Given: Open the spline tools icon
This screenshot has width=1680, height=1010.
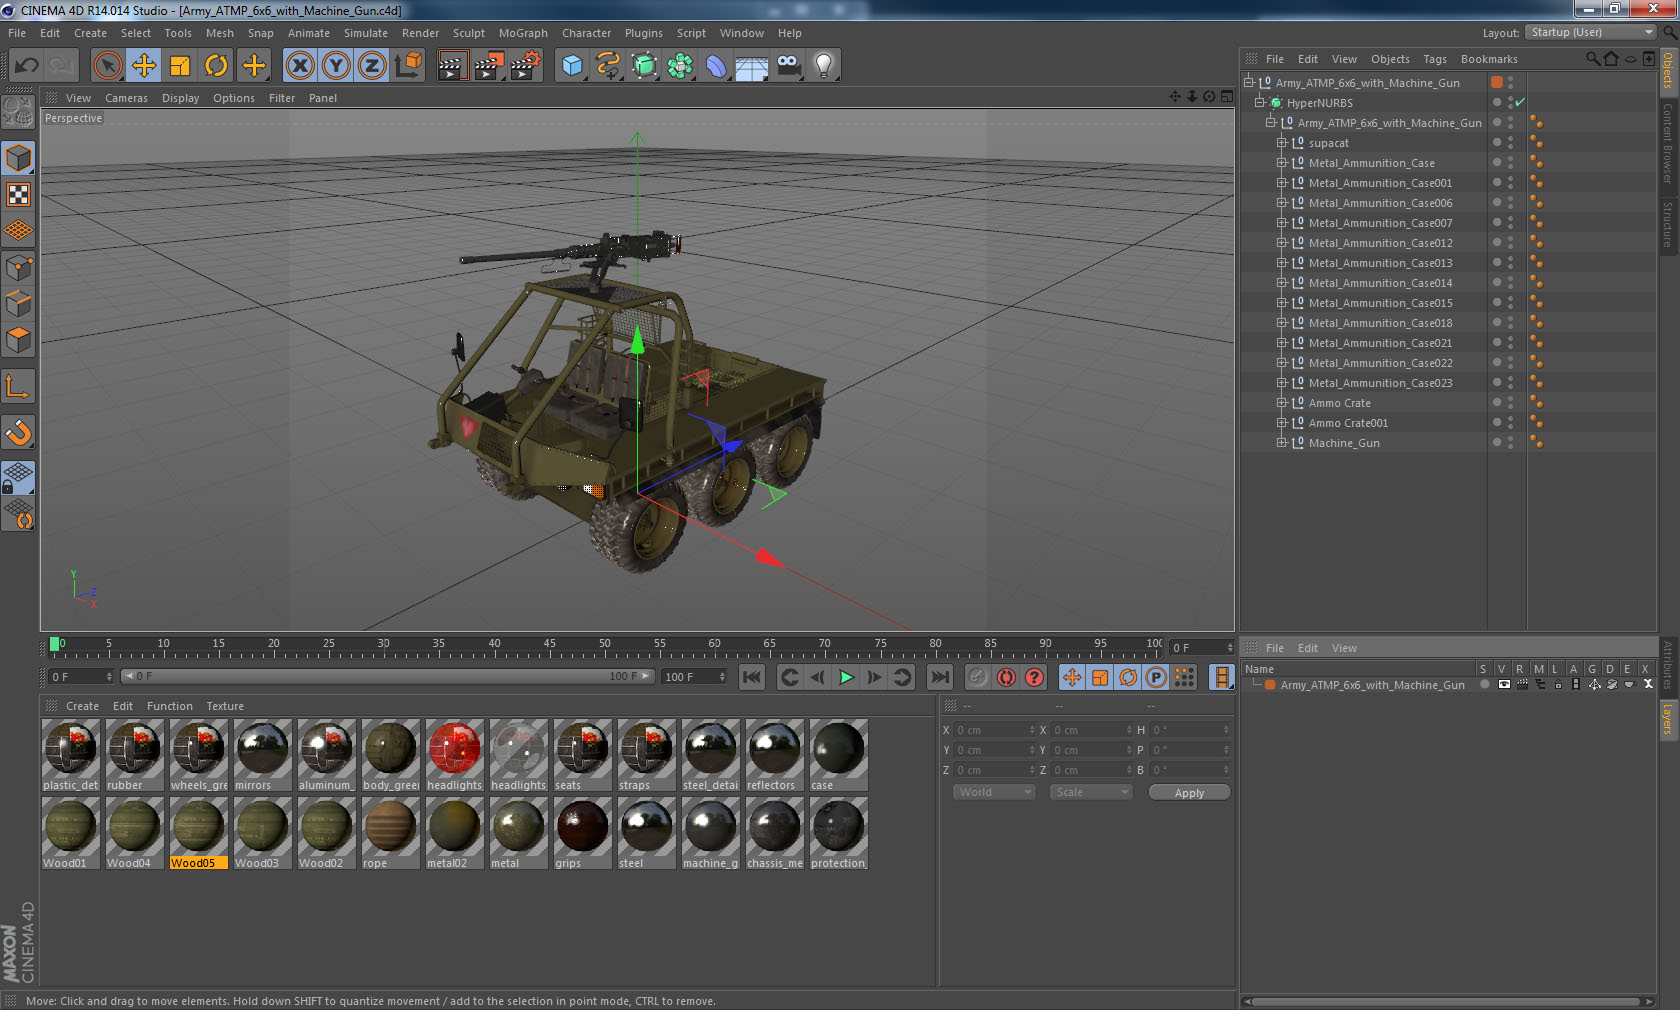Looking at the screenshot, I should coord(608,66).
